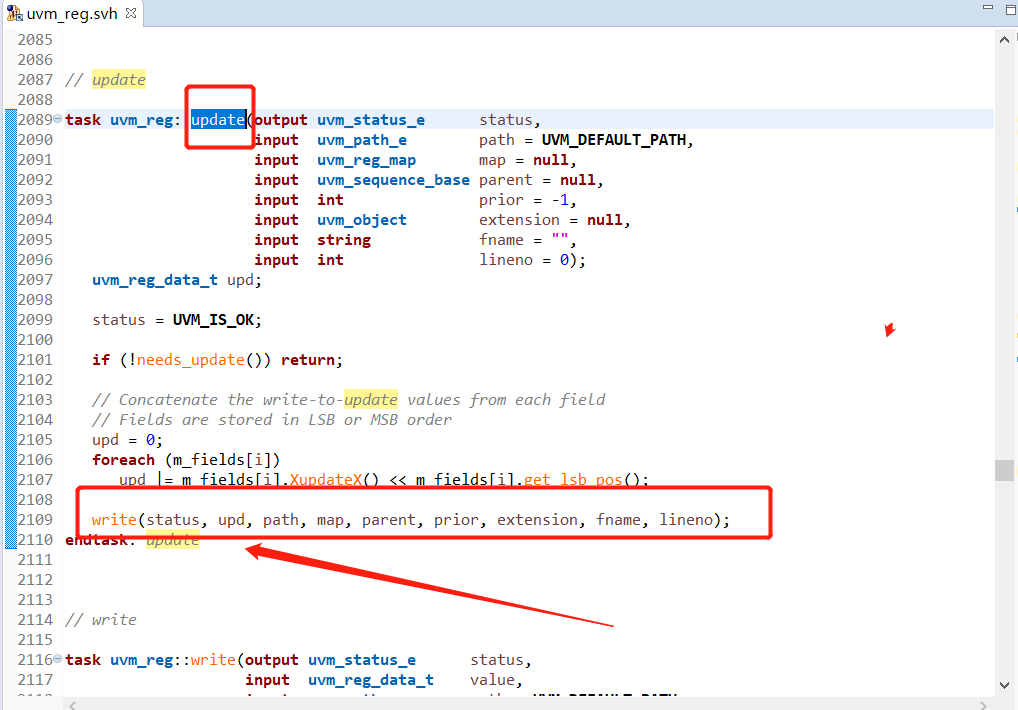Screen dimensions: 1018x710
Task: Click the '// write' comment on line 2114
Action: 101,620
